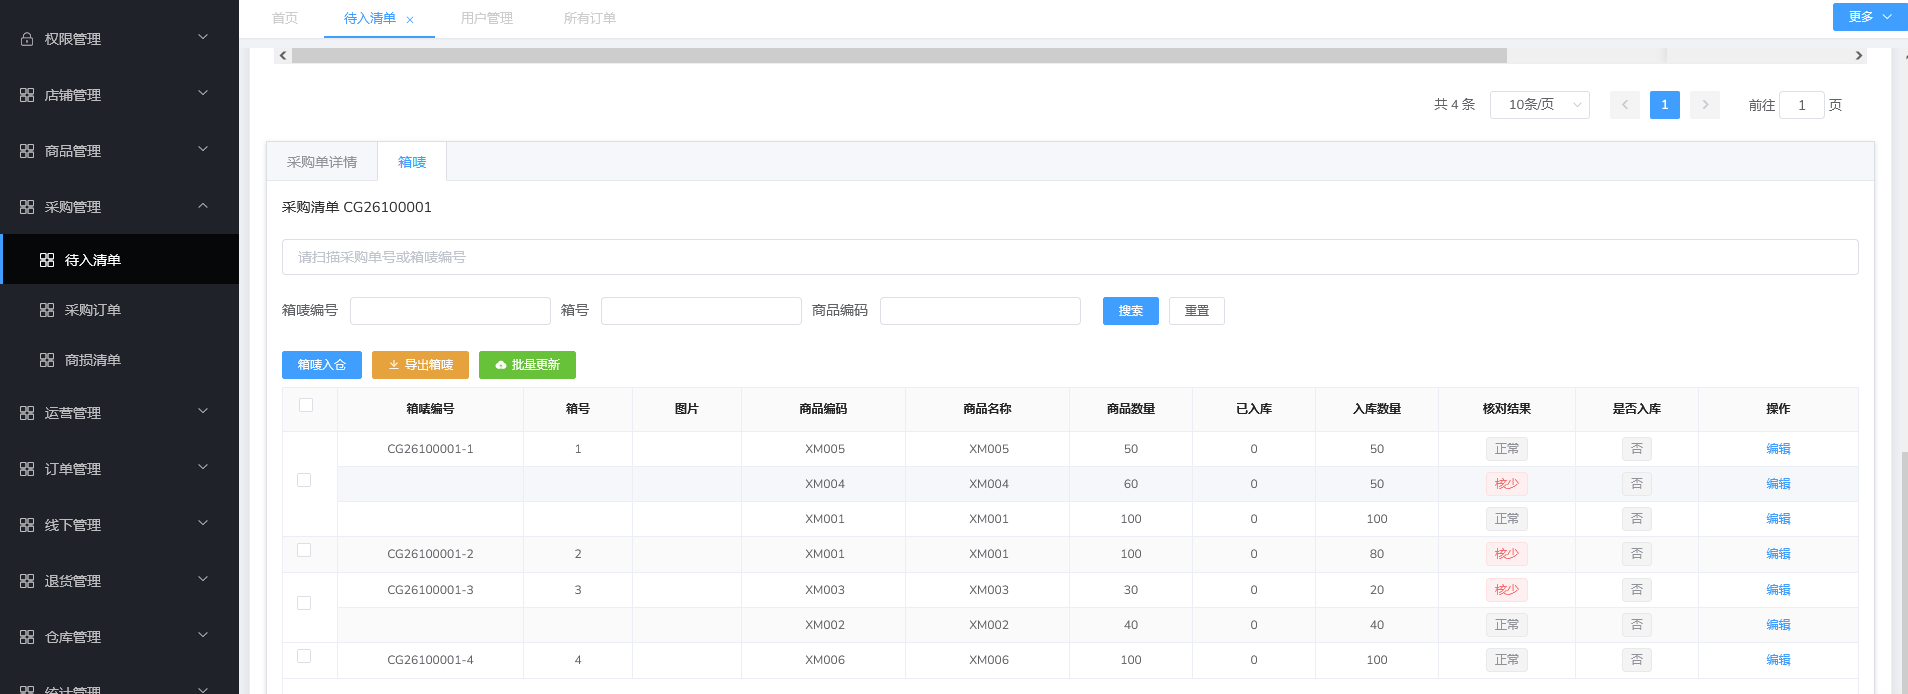
Task: Click the 重置 button
Action: pyautogui.click(x=1197, y=311)
